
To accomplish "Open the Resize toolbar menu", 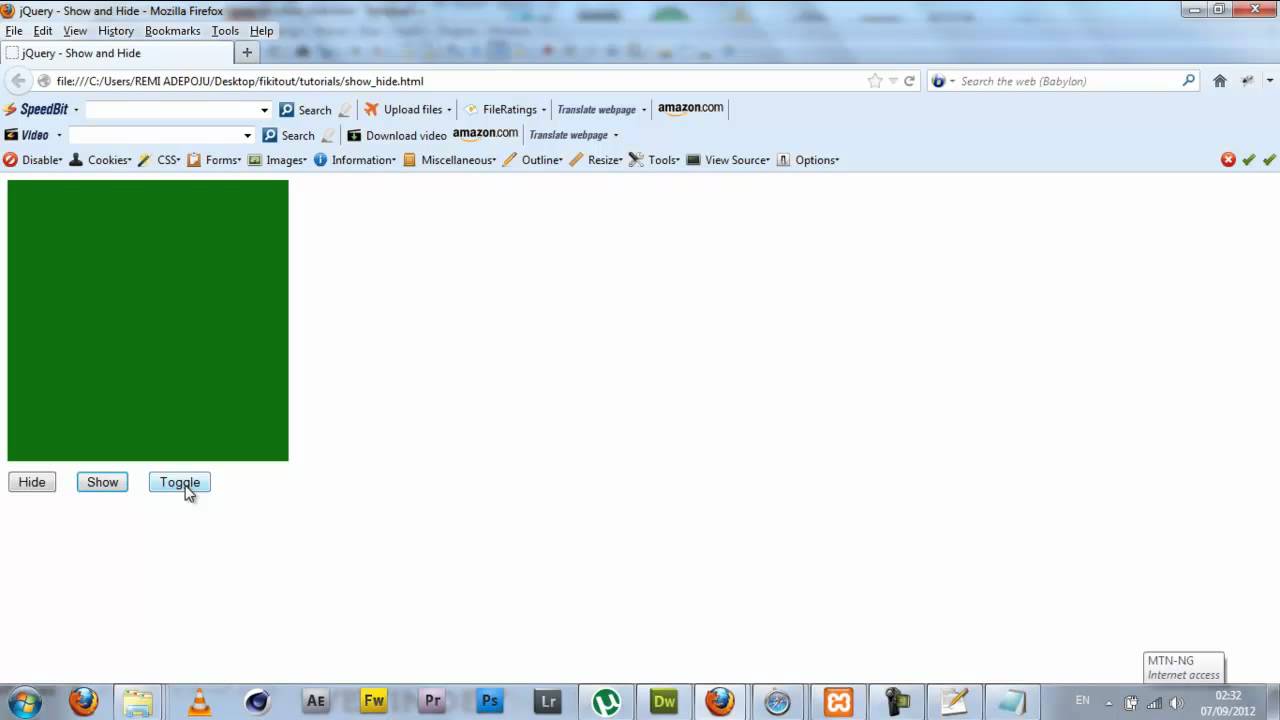I will [x=596, y=160].
